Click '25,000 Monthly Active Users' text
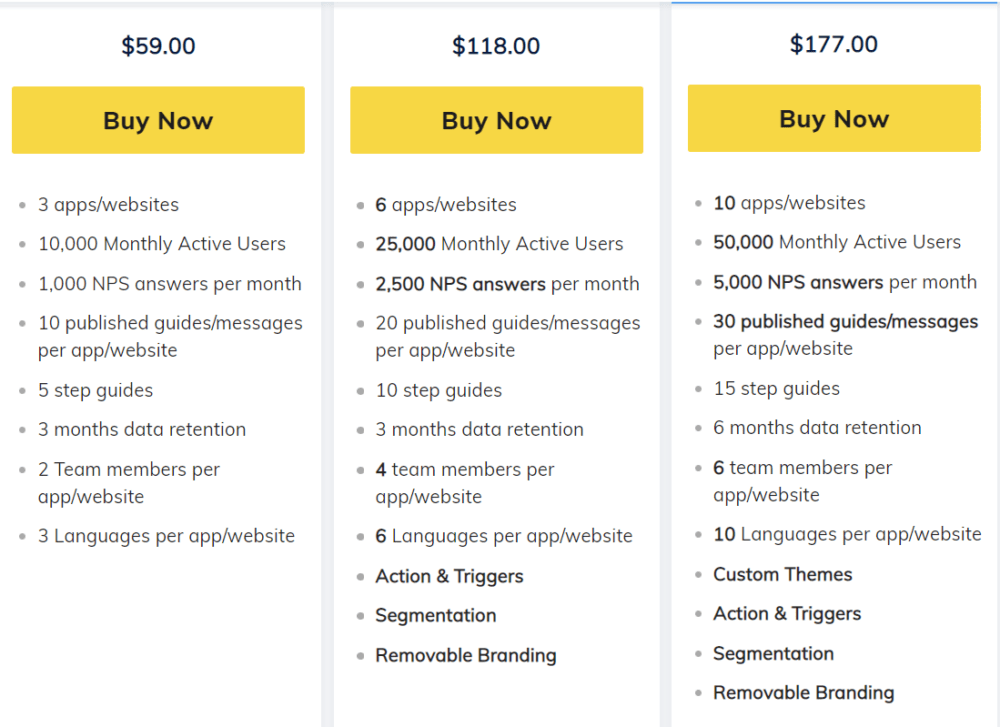 [499, 244]
